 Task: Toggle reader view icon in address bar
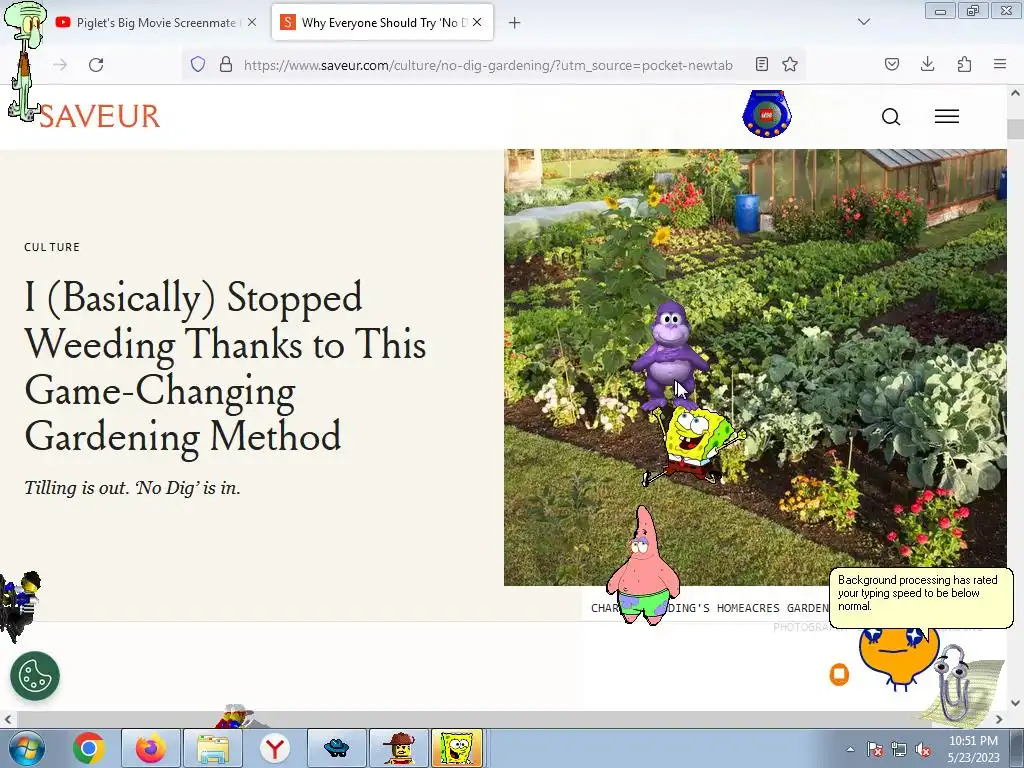click(x=761, y=64)
